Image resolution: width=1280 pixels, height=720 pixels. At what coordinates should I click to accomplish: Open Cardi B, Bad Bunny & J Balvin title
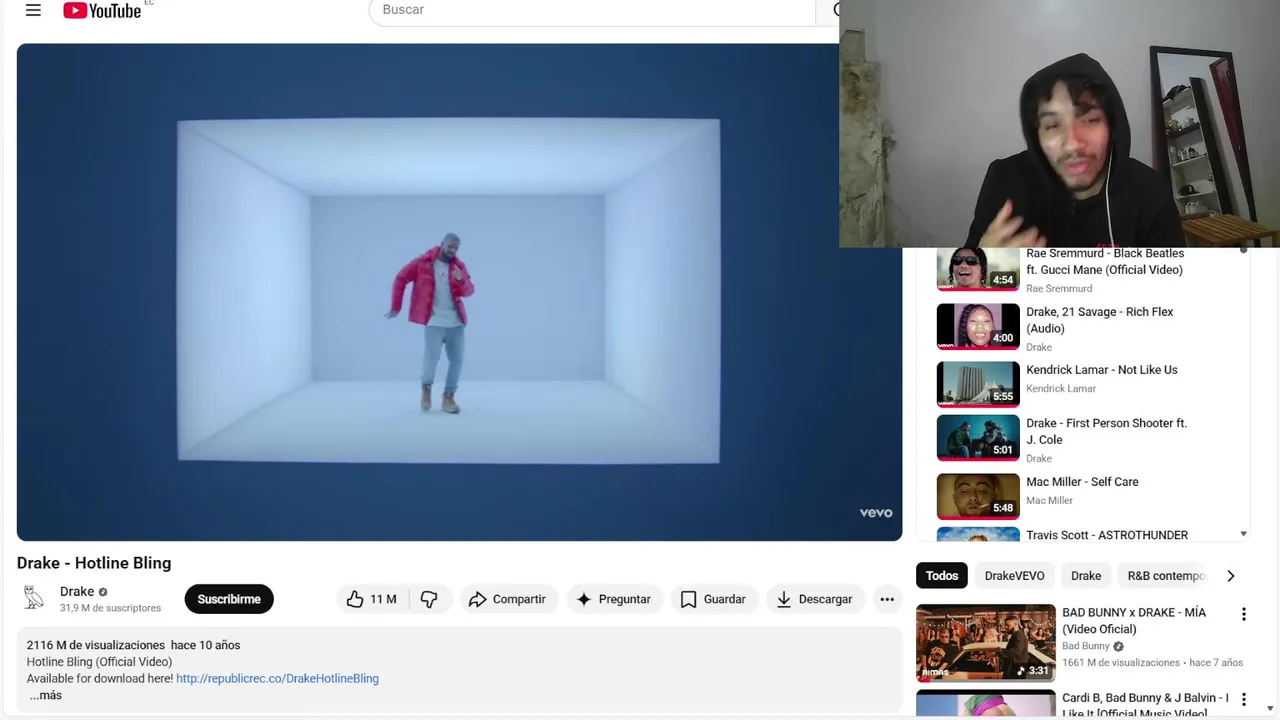(x=1145, y=705)
